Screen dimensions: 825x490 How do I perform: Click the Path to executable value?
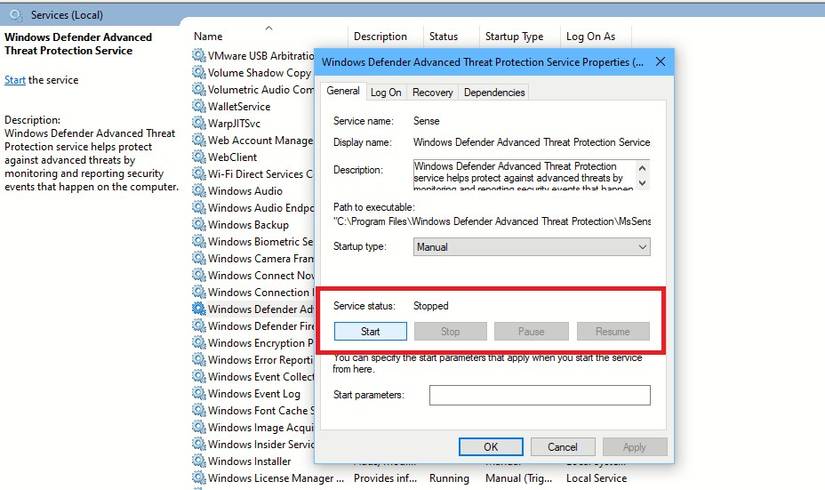(492, 221)
